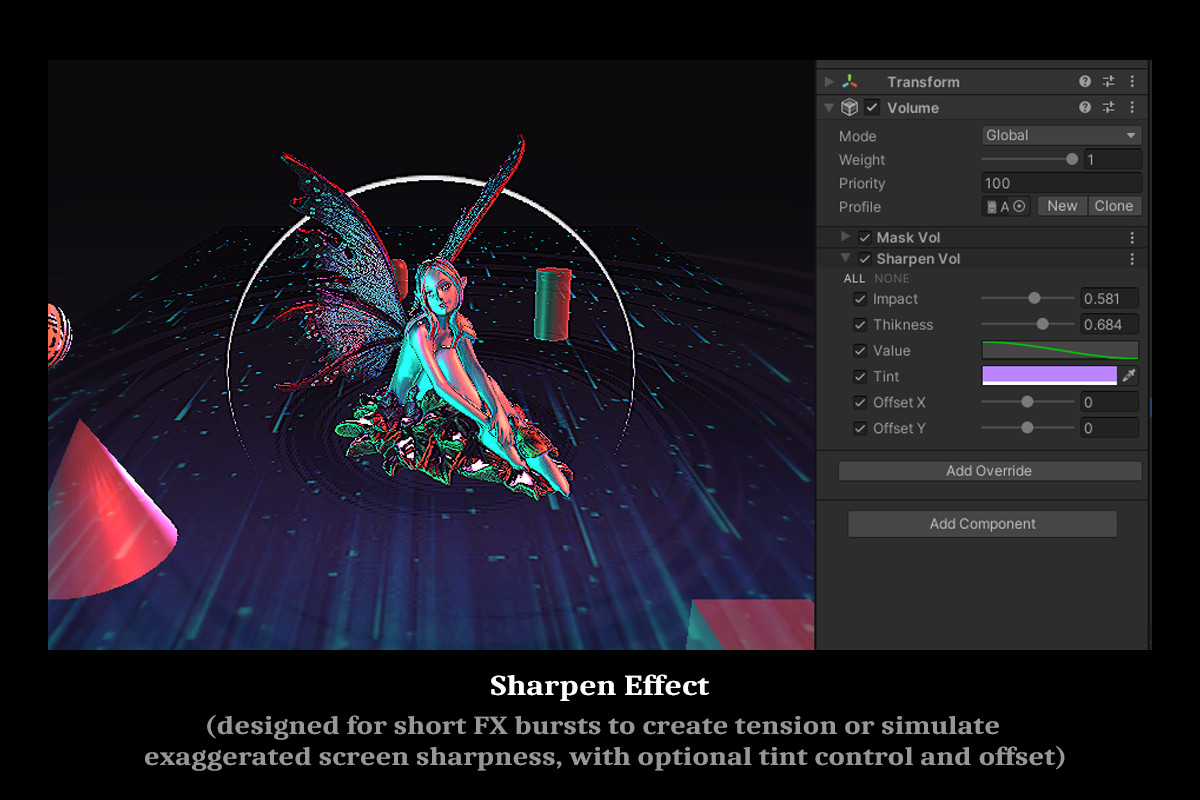Create a New volume profile
1200x800 pixels.
1061,205
